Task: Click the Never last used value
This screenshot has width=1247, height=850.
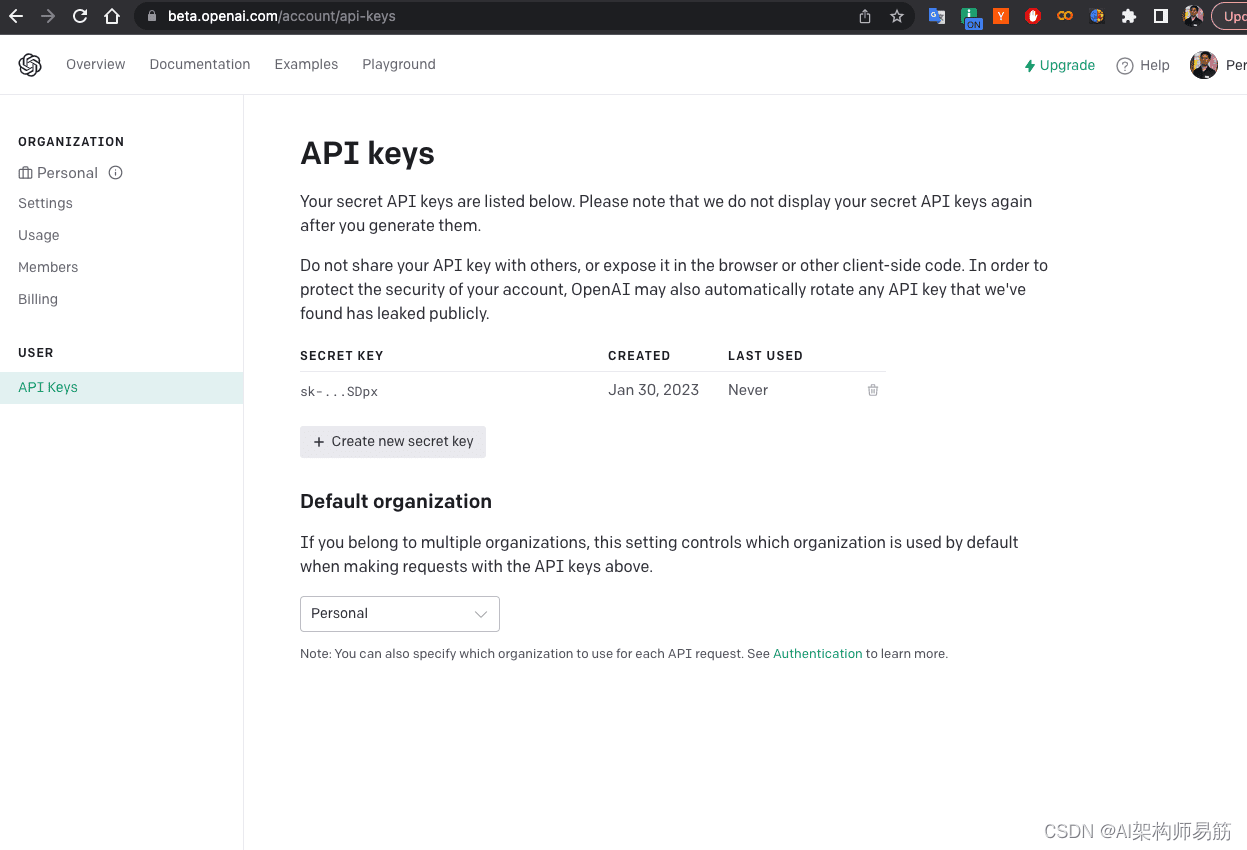Action: 748,390
